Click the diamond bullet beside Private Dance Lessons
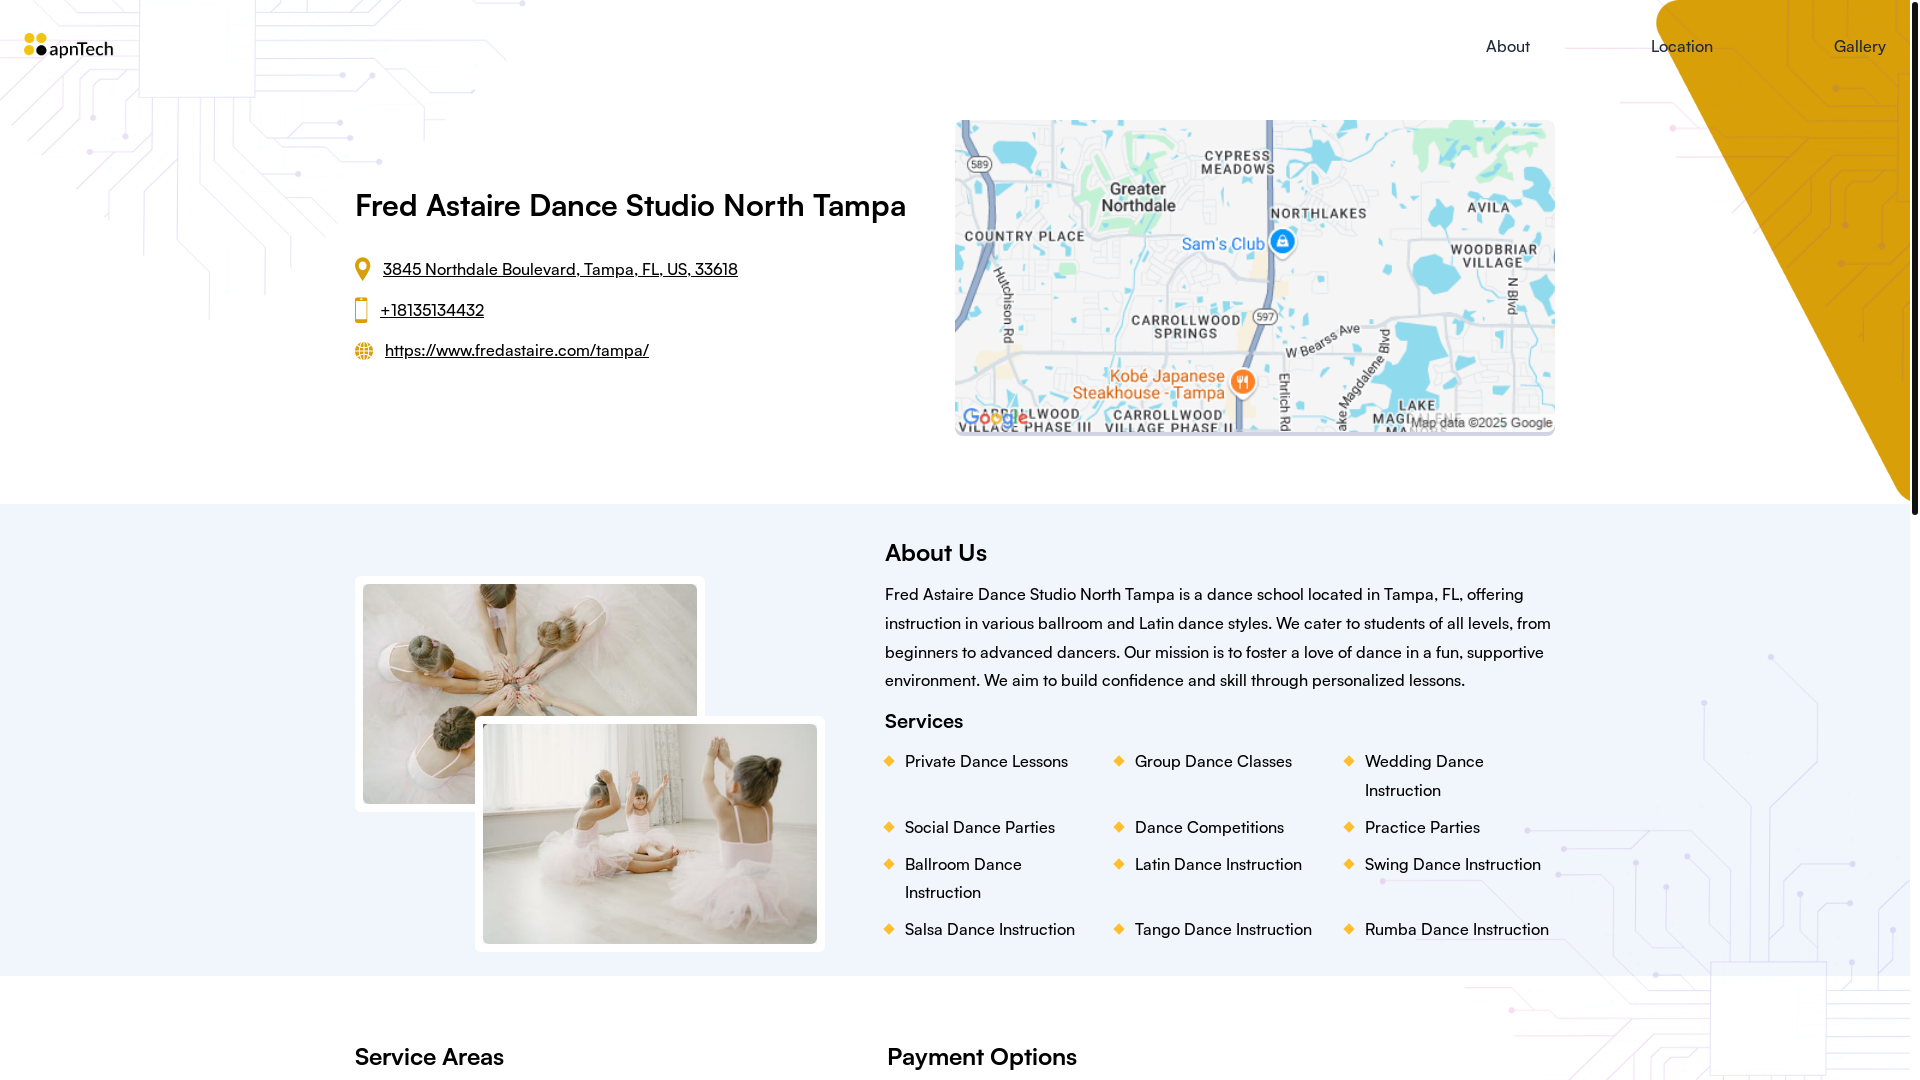Image resolution: width=1920 pixels, height=1080 pixels. (889, 761)
